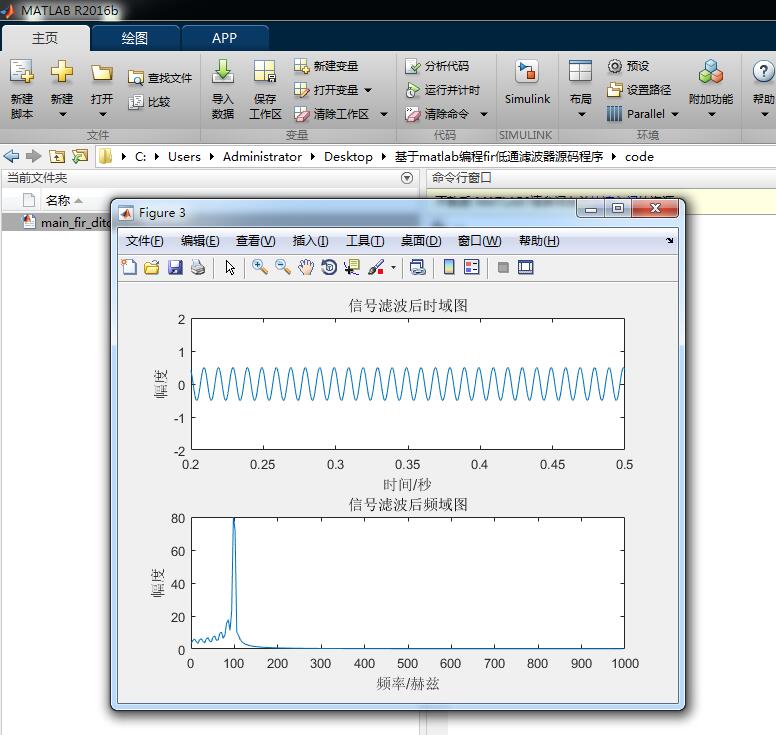This screenshot has width=776, height=735.
Task: Click the New Figure toolbar icon
Action: click(129, 267)
